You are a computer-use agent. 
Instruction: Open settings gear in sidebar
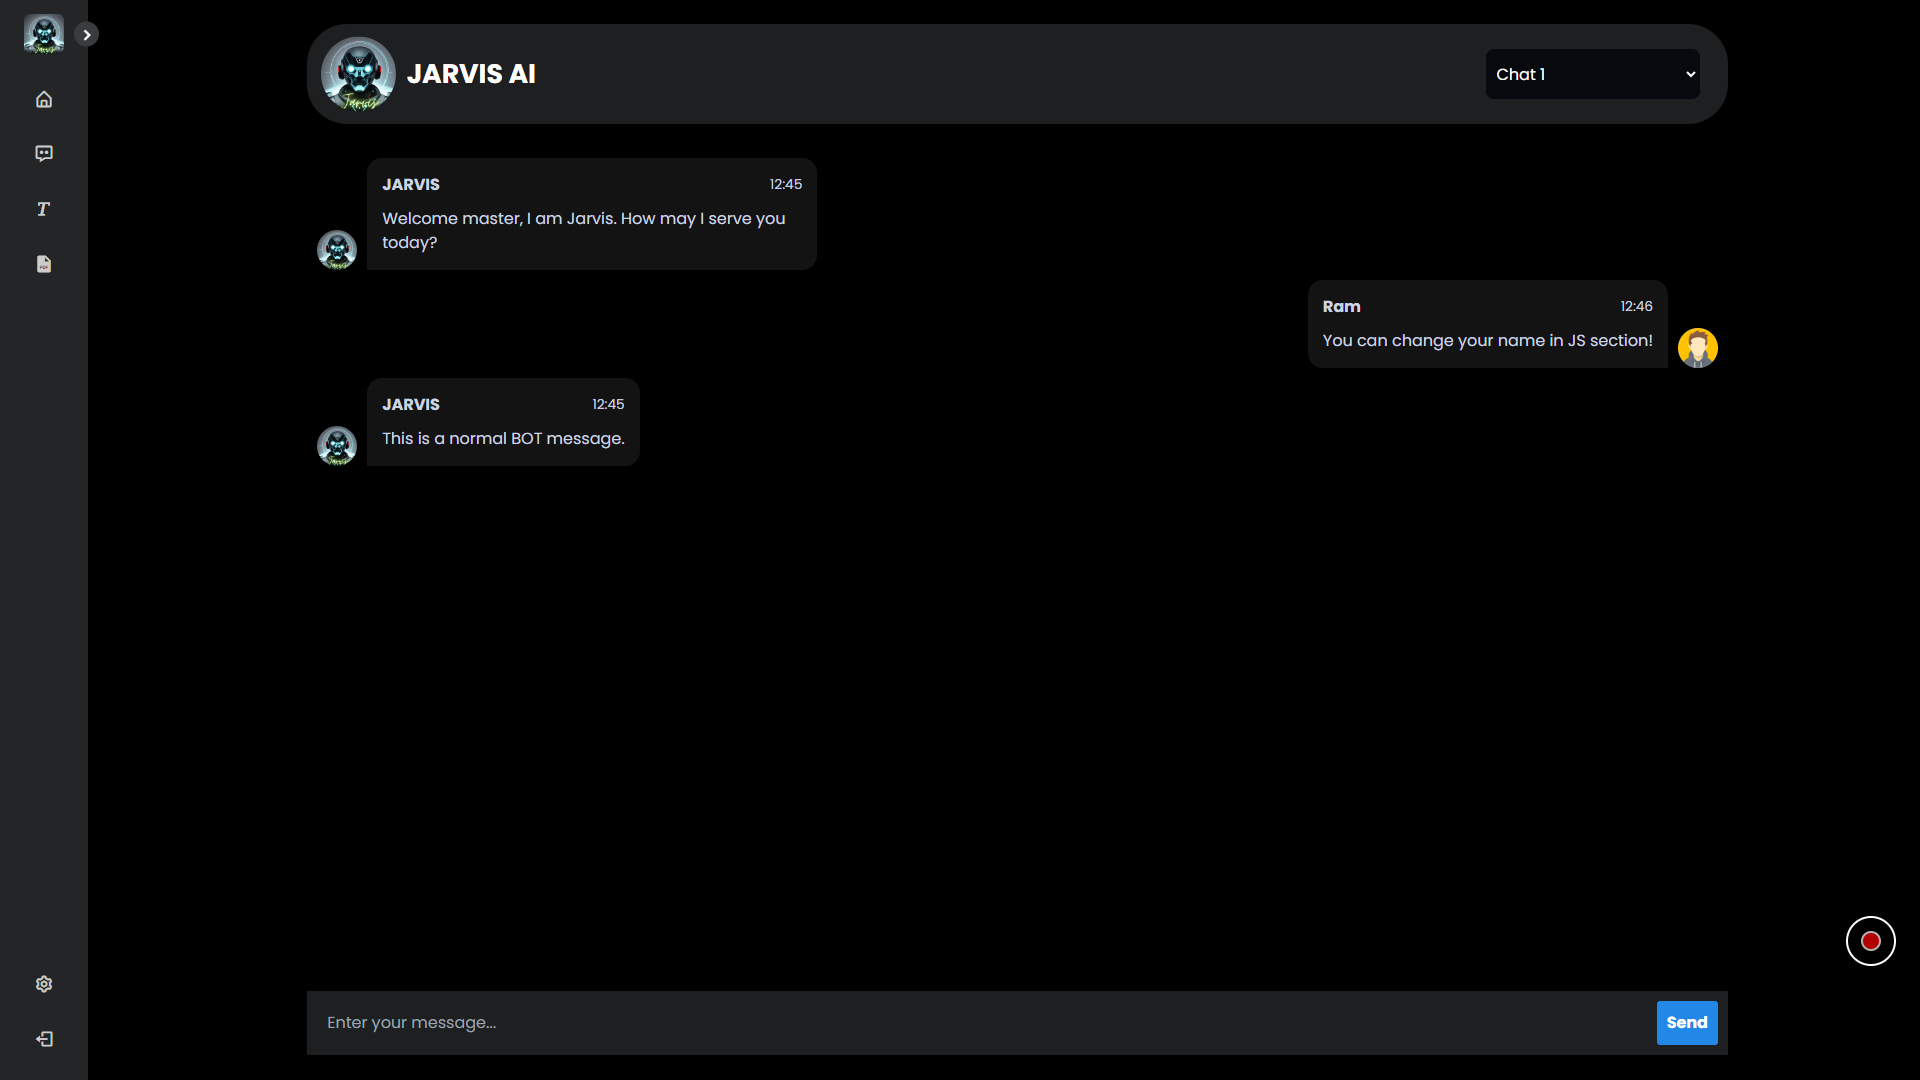(x=44, y=984)
